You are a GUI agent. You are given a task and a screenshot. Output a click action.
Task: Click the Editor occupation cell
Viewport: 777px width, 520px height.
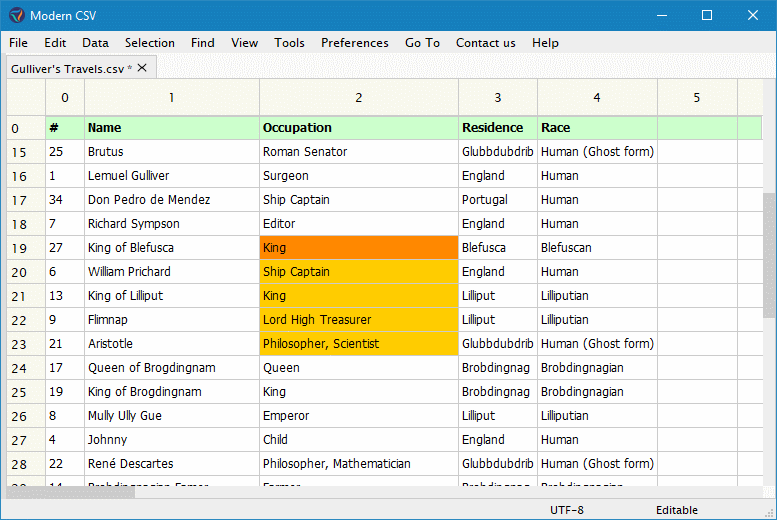point(359,224)
